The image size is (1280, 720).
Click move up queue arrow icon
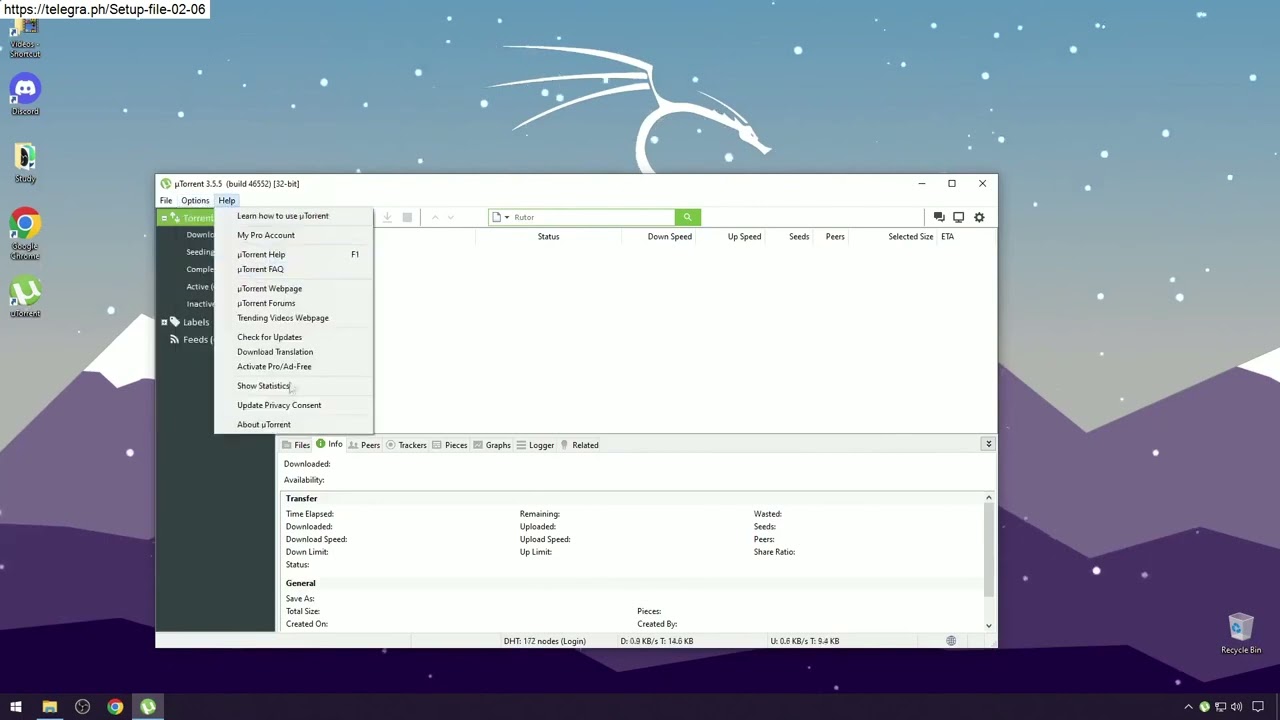pos(435,217)
